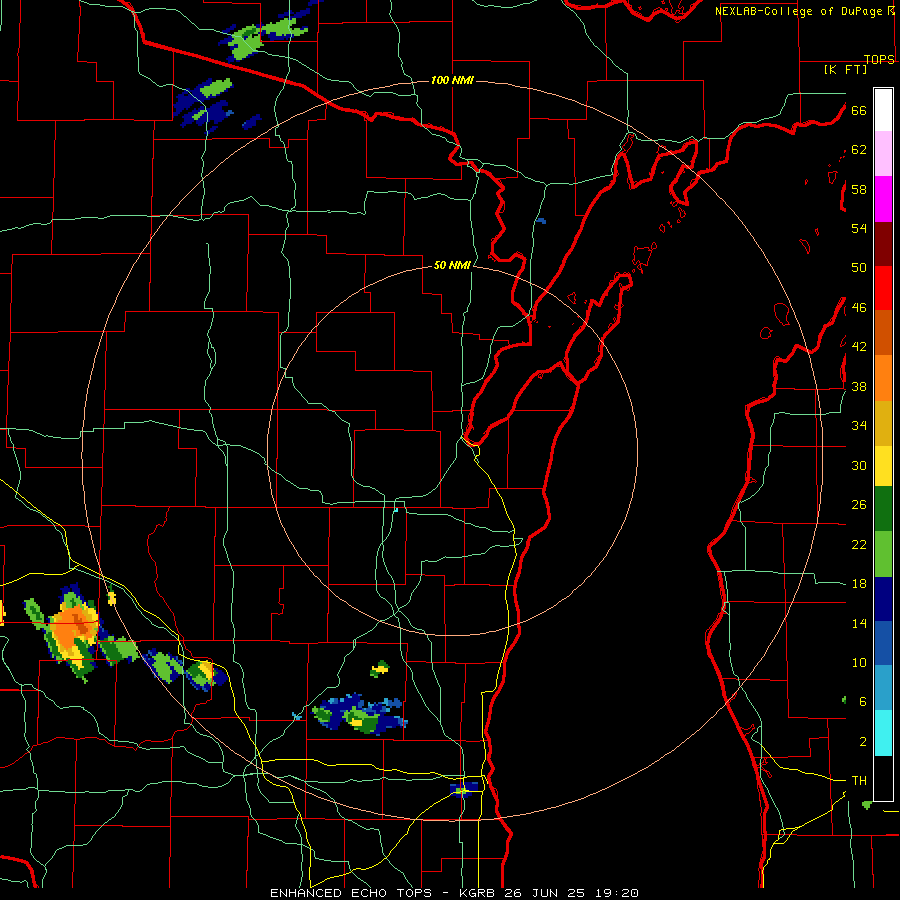Click the '42' legend value
Viewport: 900px width, 900px height.
859,347
